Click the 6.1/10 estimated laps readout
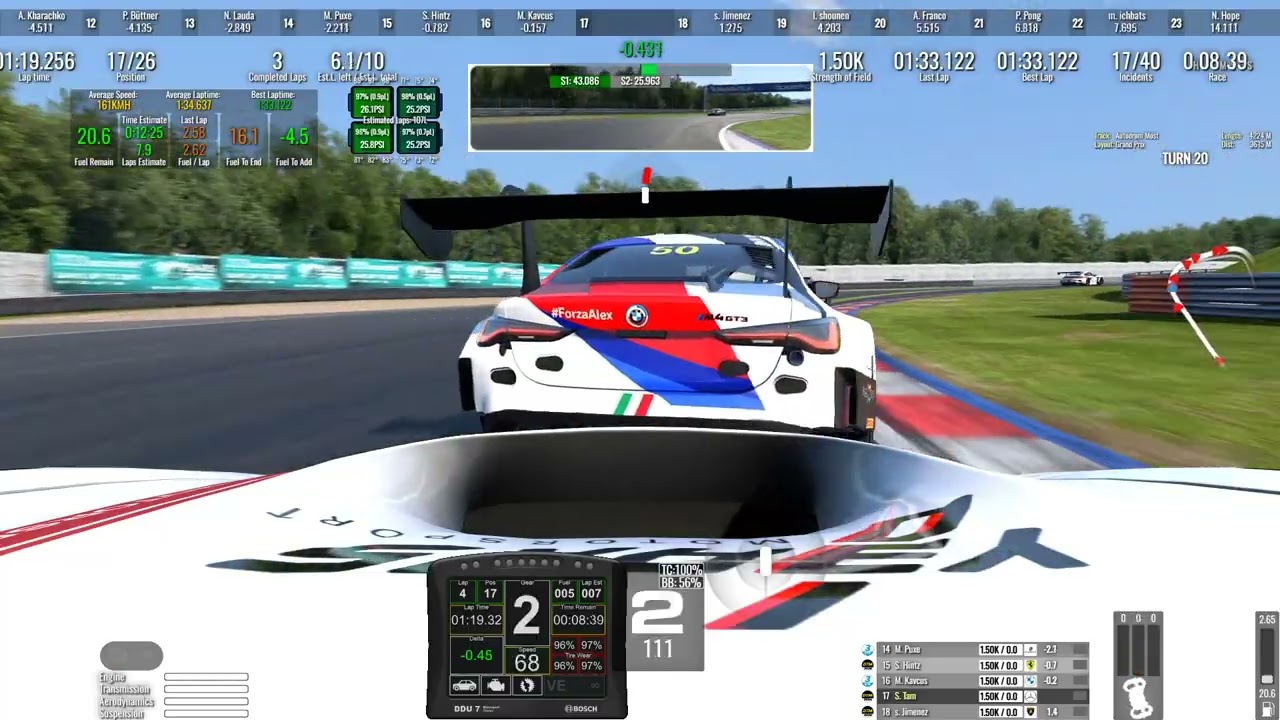1280x720 pixels. [357, 61]
